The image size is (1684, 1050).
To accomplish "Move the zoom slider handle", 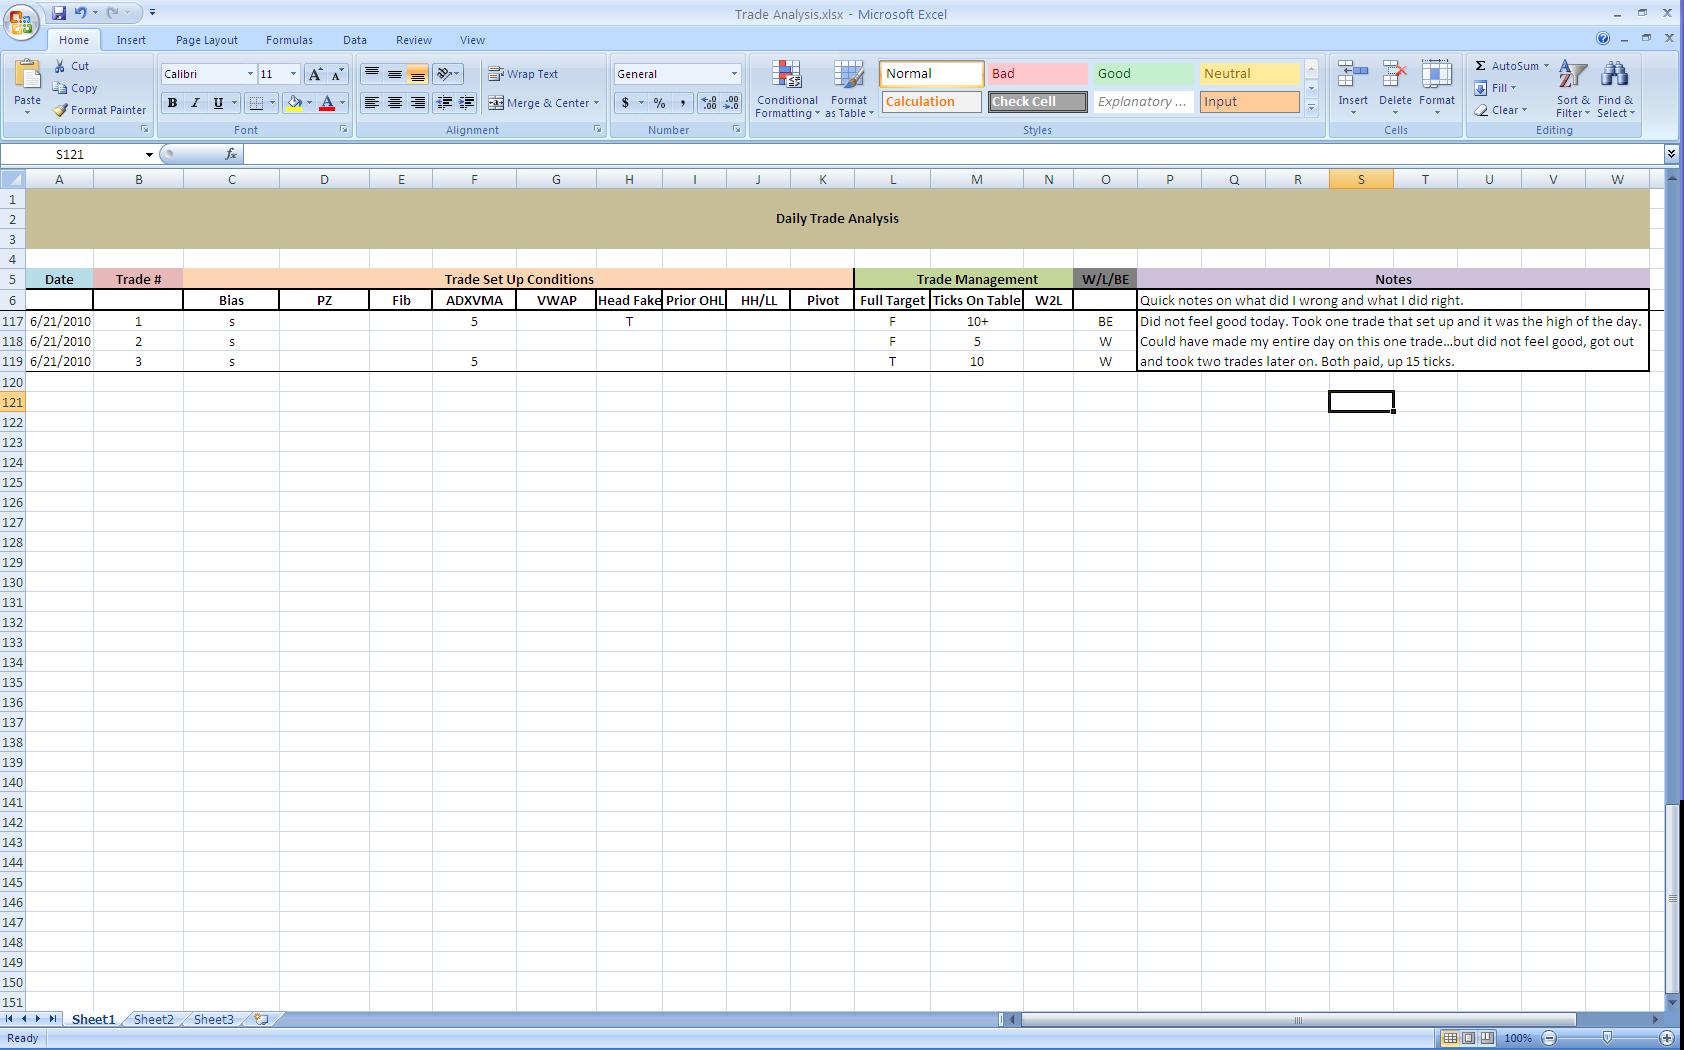I will (x=1607, y=1038).
